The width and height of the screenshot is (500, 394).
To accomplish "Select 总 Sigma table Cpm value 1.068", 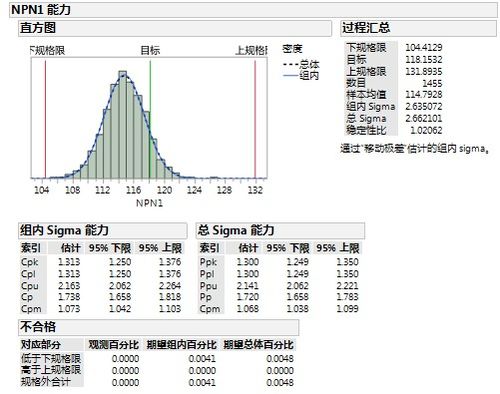I will [x=248, y=309].
